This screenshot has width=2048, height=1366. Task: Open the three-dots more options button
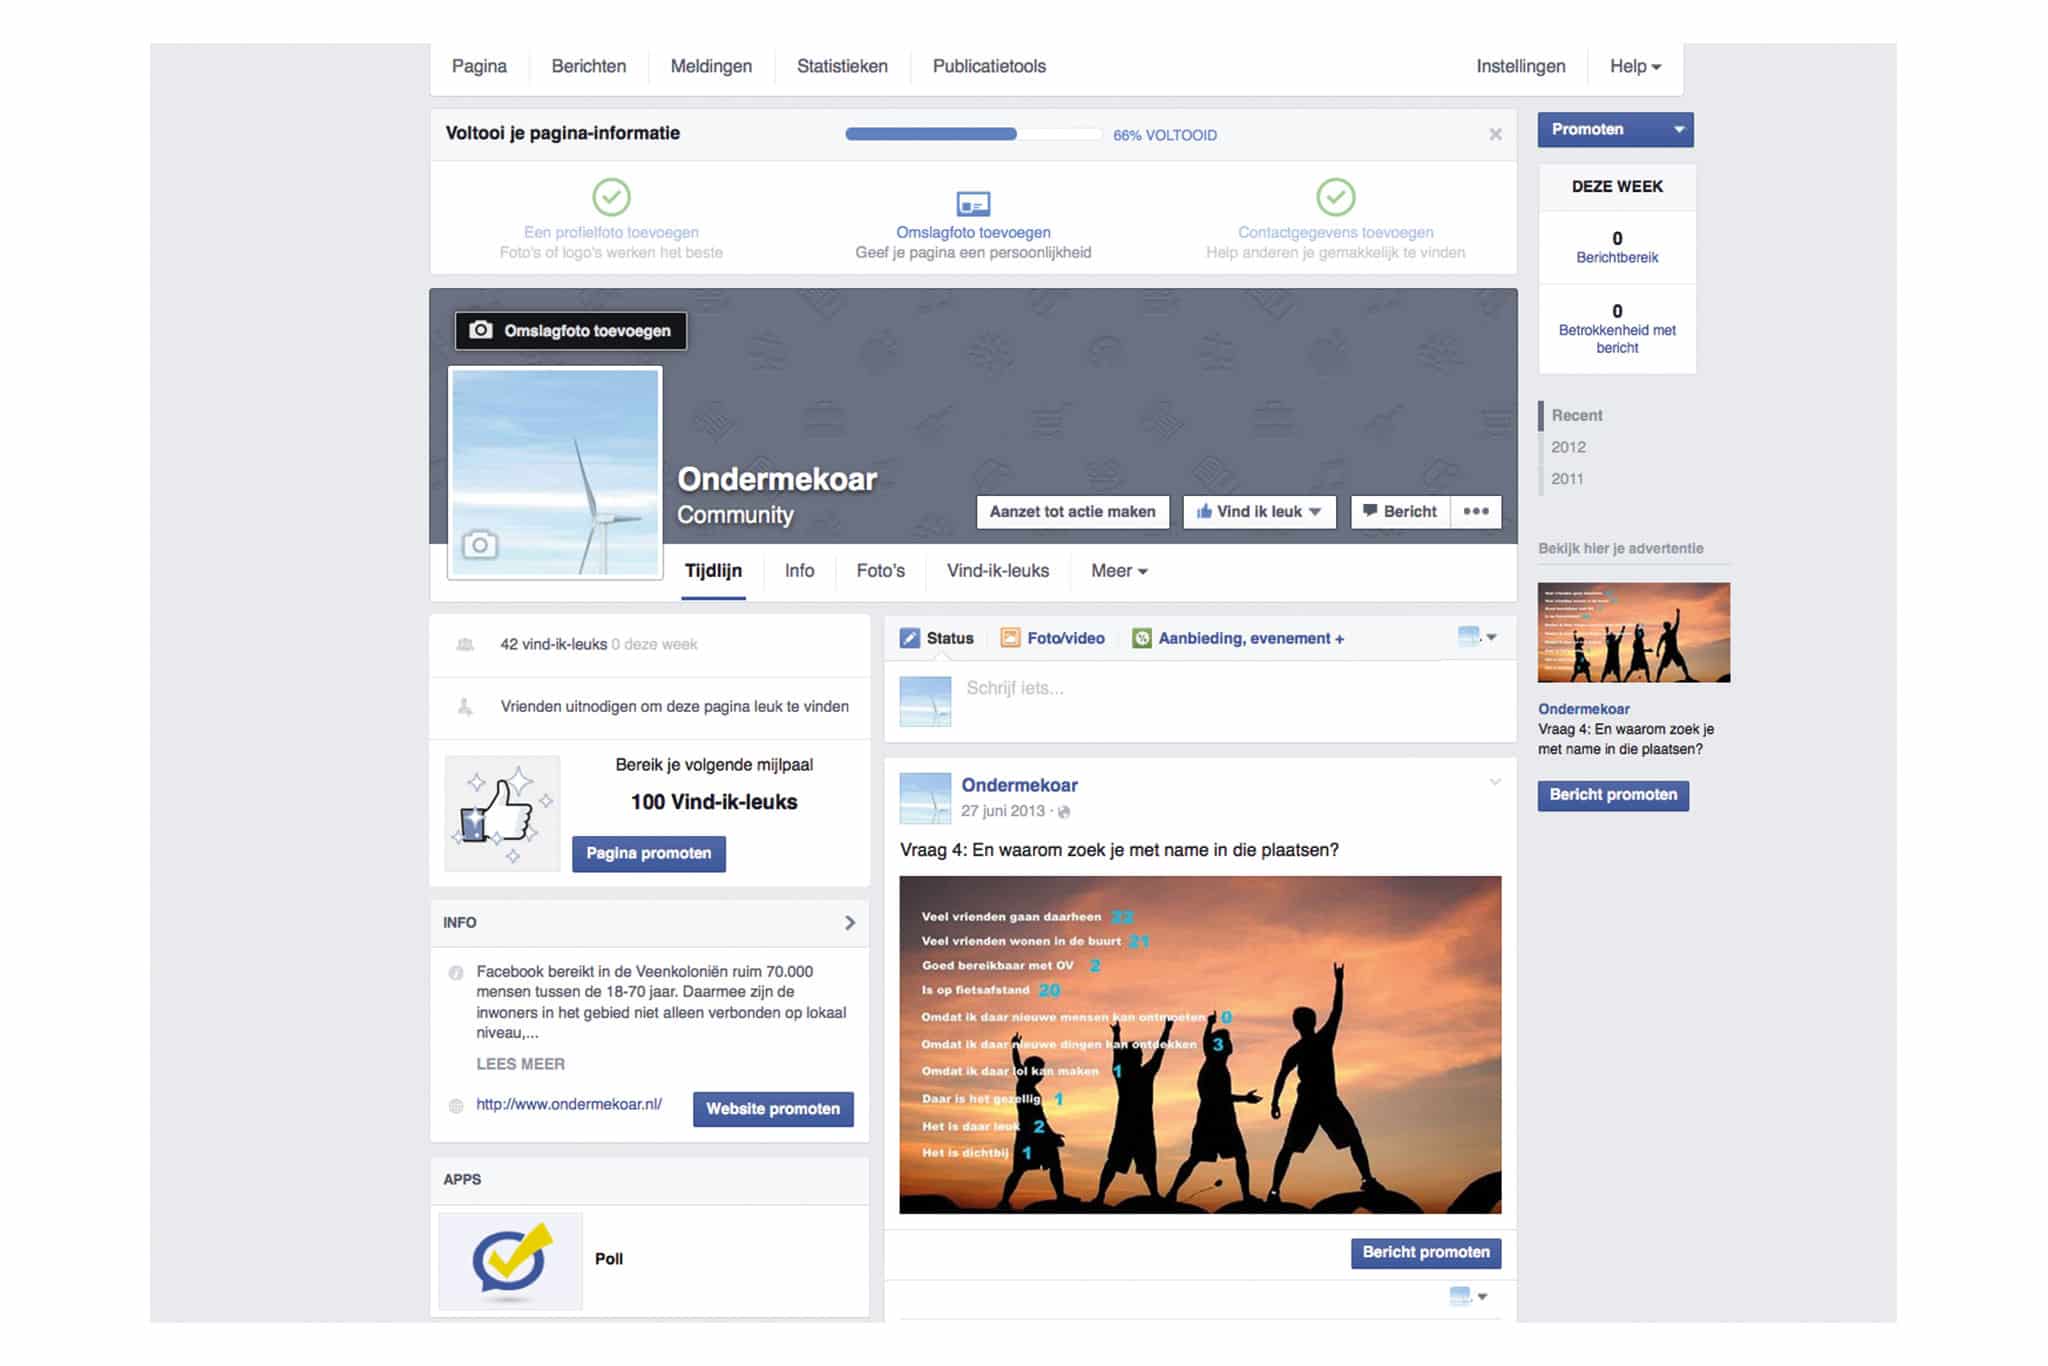pos(1476,511)
